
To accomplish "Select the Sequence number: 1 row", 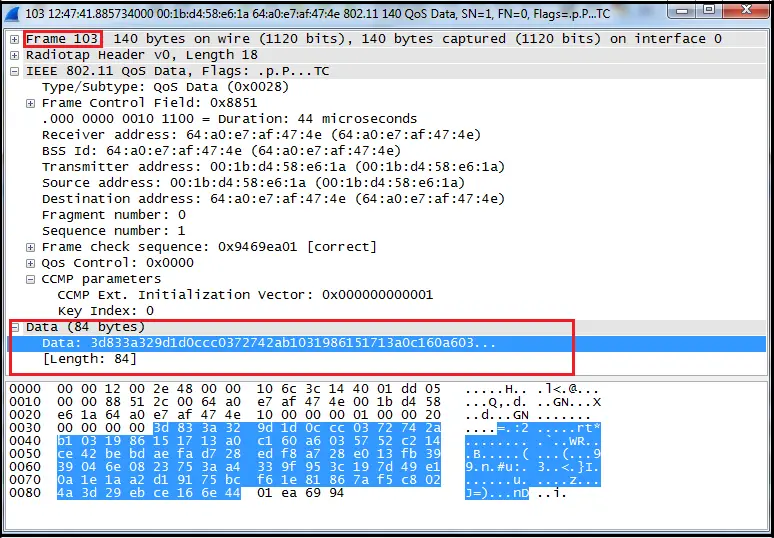I will tap(387, 231).
